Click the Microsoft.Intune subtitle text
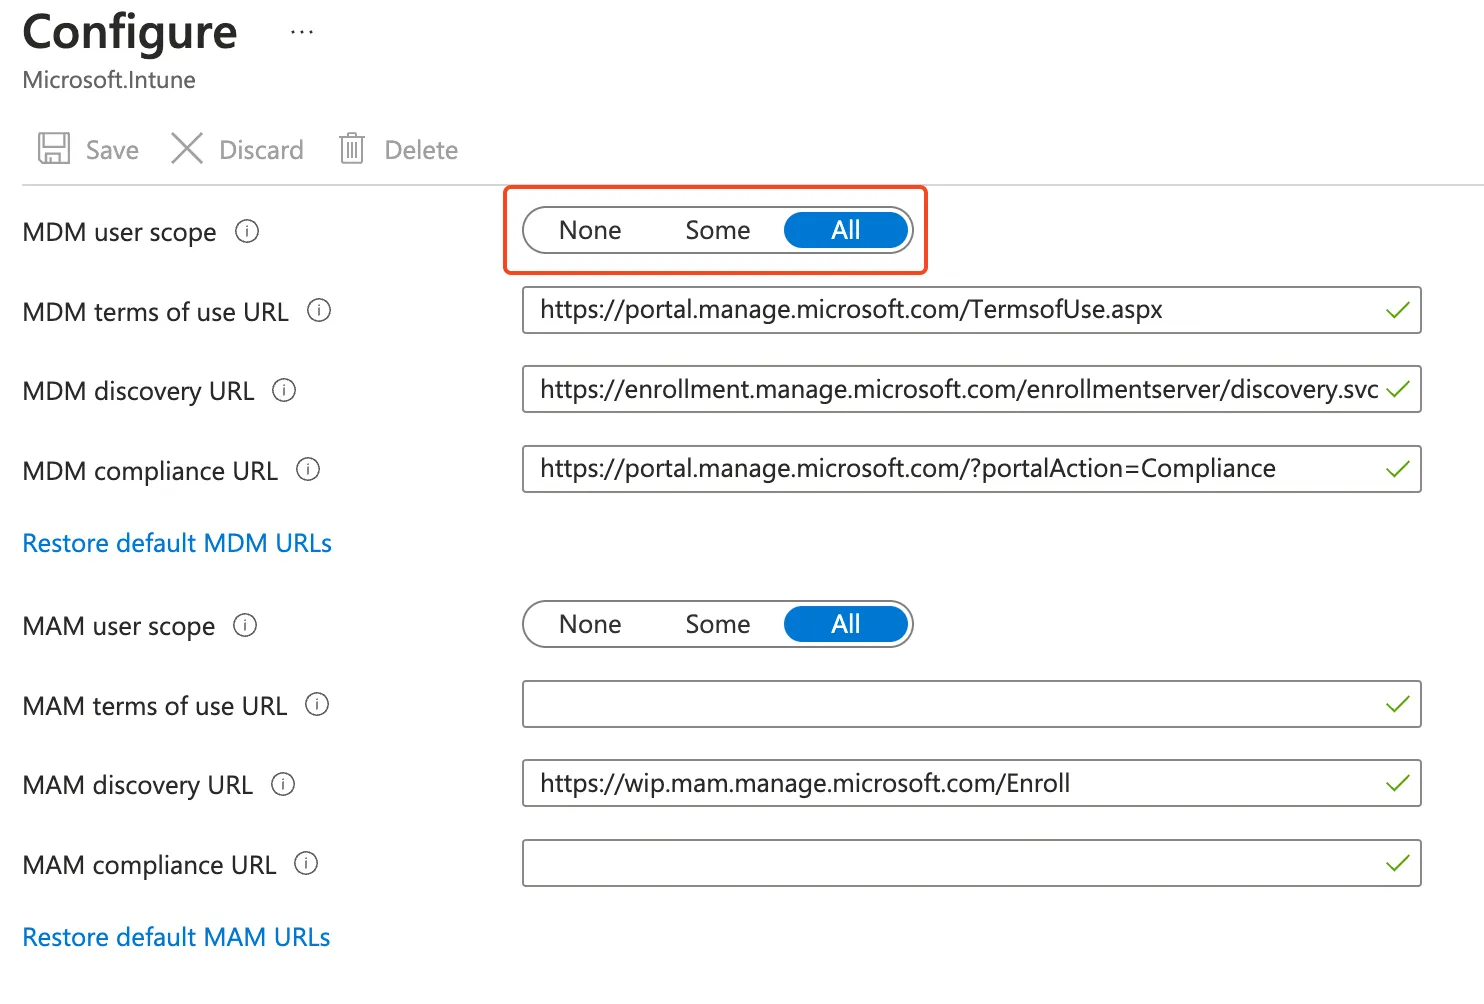This screenshot has width=1484, height=1004. (x=109, y=80)
